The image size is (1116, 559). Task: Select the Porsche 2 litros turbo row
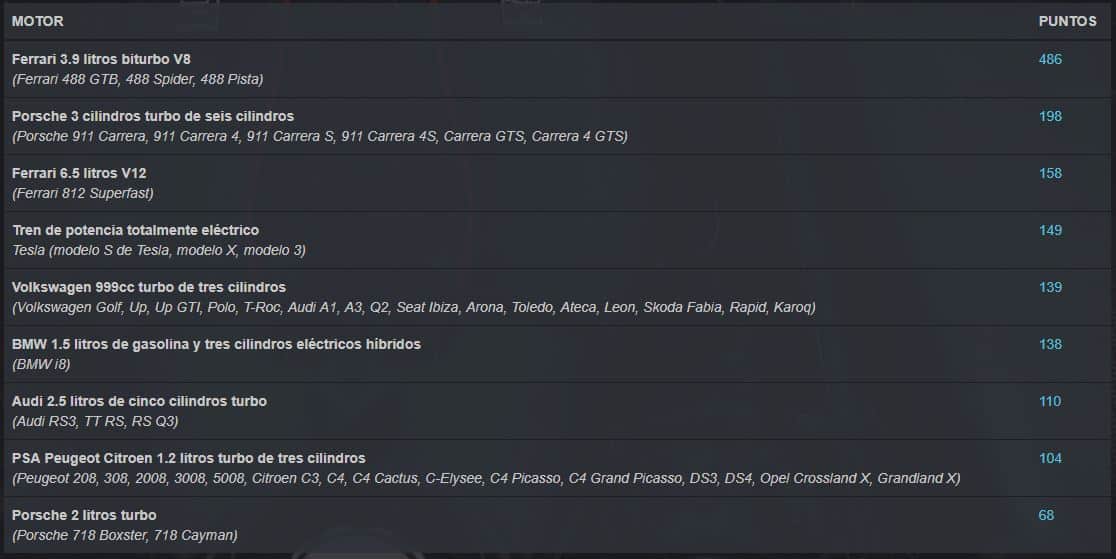[x=558, y=525]
